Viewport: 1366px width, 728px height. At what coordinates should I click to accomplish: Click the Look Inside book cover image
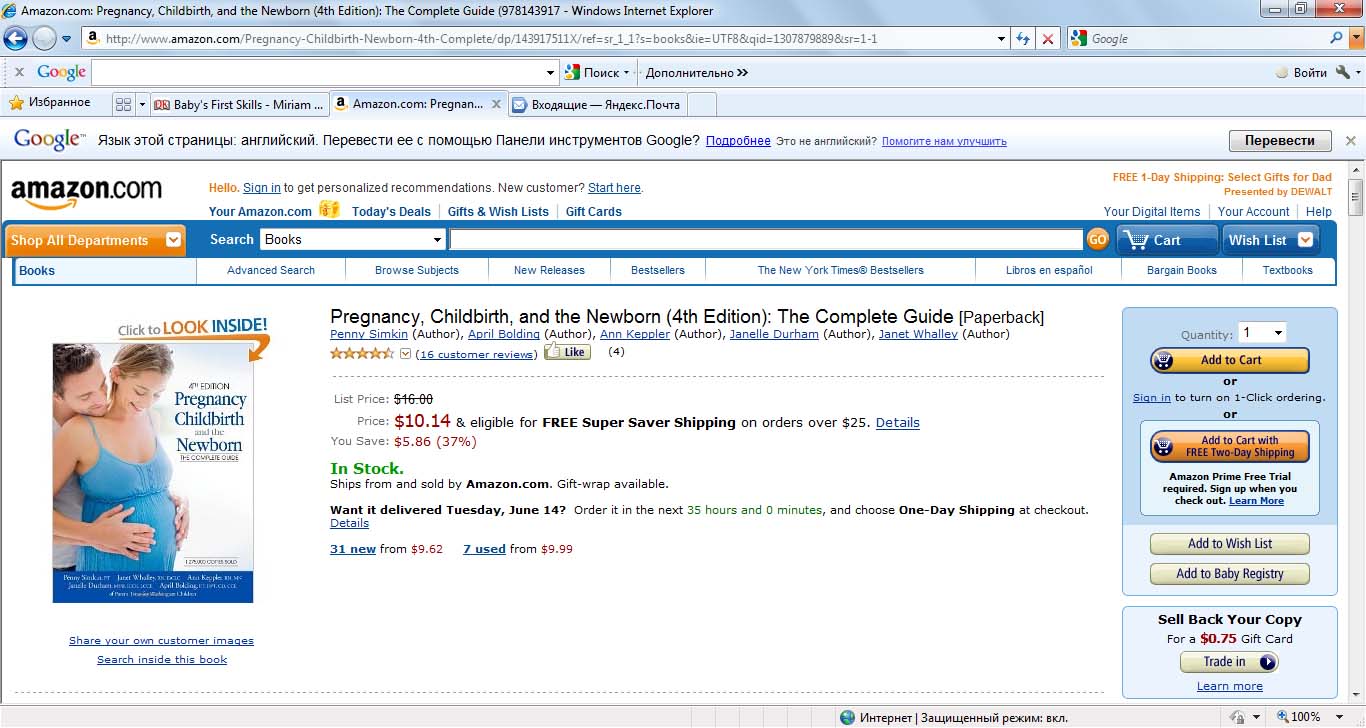point(153,473)
